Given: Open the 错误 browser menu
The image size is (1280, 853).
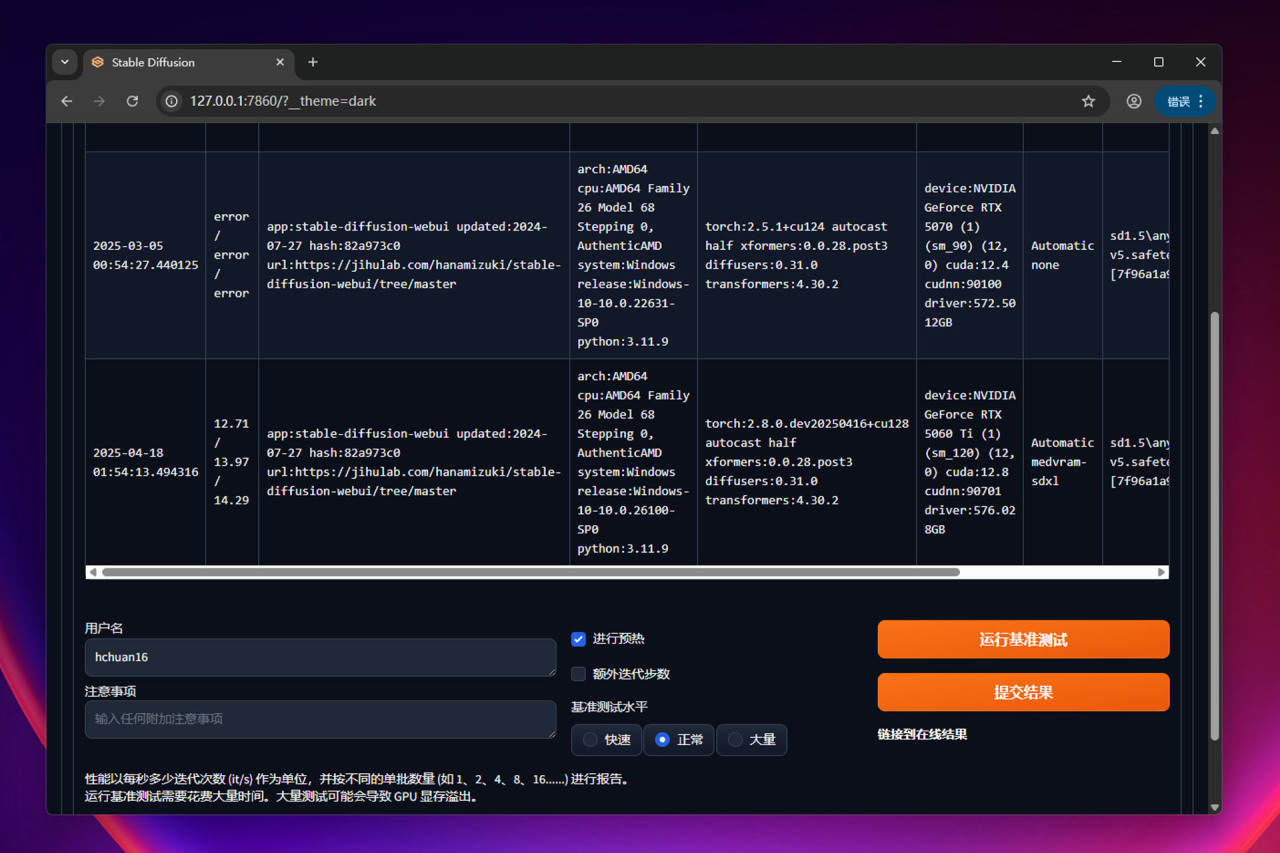Looking at the screenshot, I should 1185,101.
